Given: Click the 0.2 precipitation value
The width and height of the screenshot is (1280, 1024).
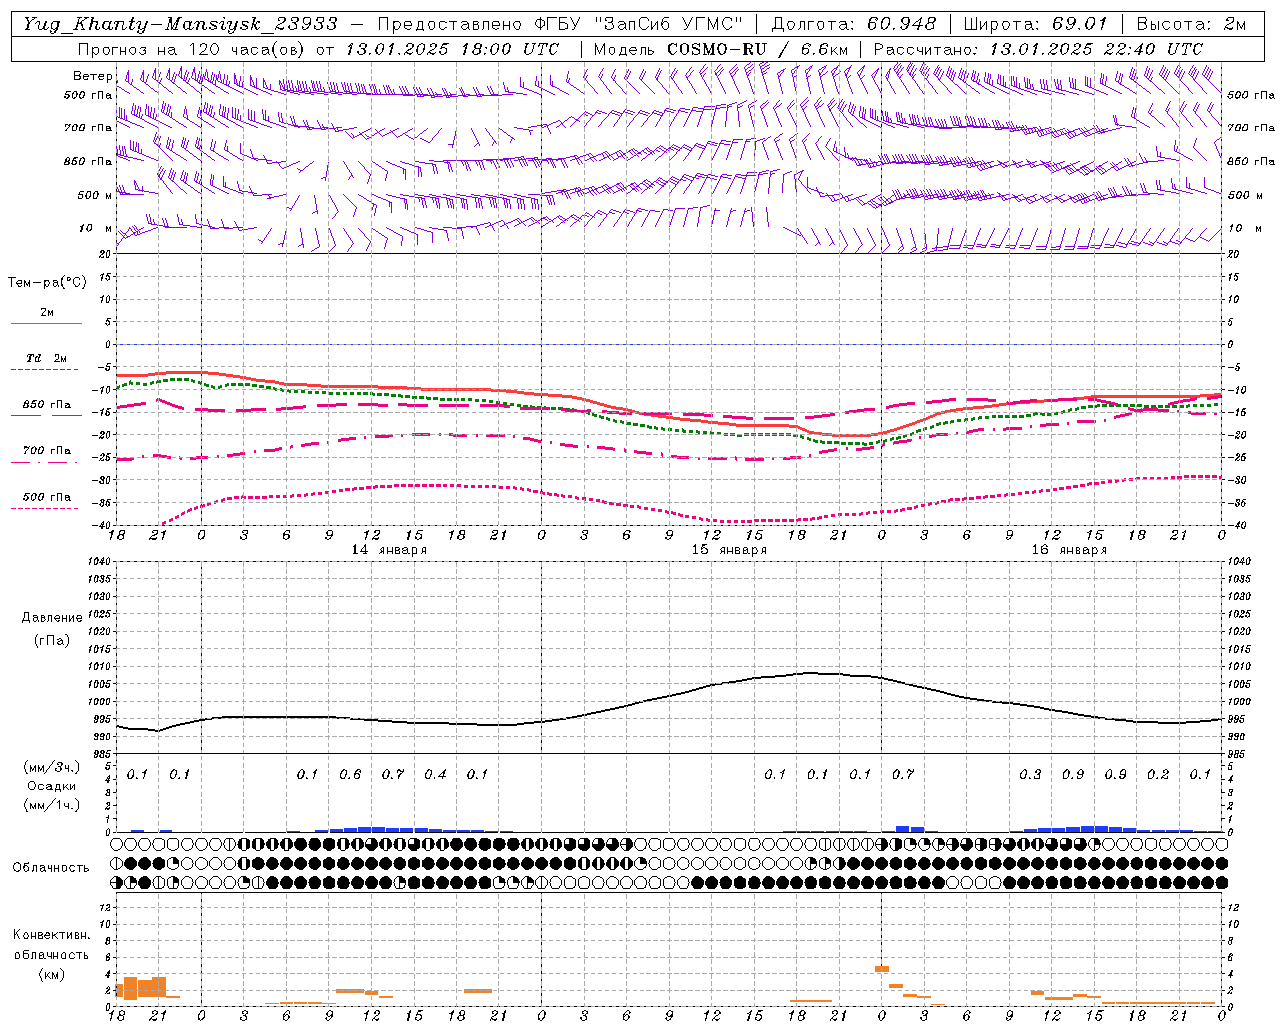Looking at the screenshot, I should [x=1158, y=775].
